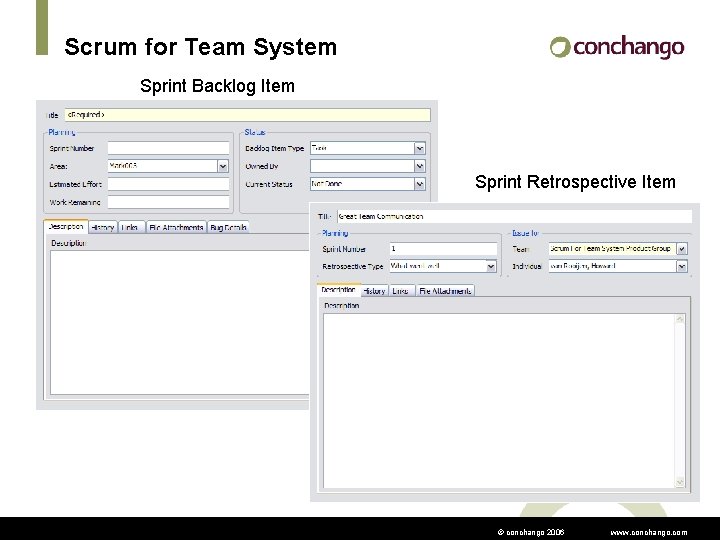Click the conchango logo

pyautogui.click(x=617, y=47)
